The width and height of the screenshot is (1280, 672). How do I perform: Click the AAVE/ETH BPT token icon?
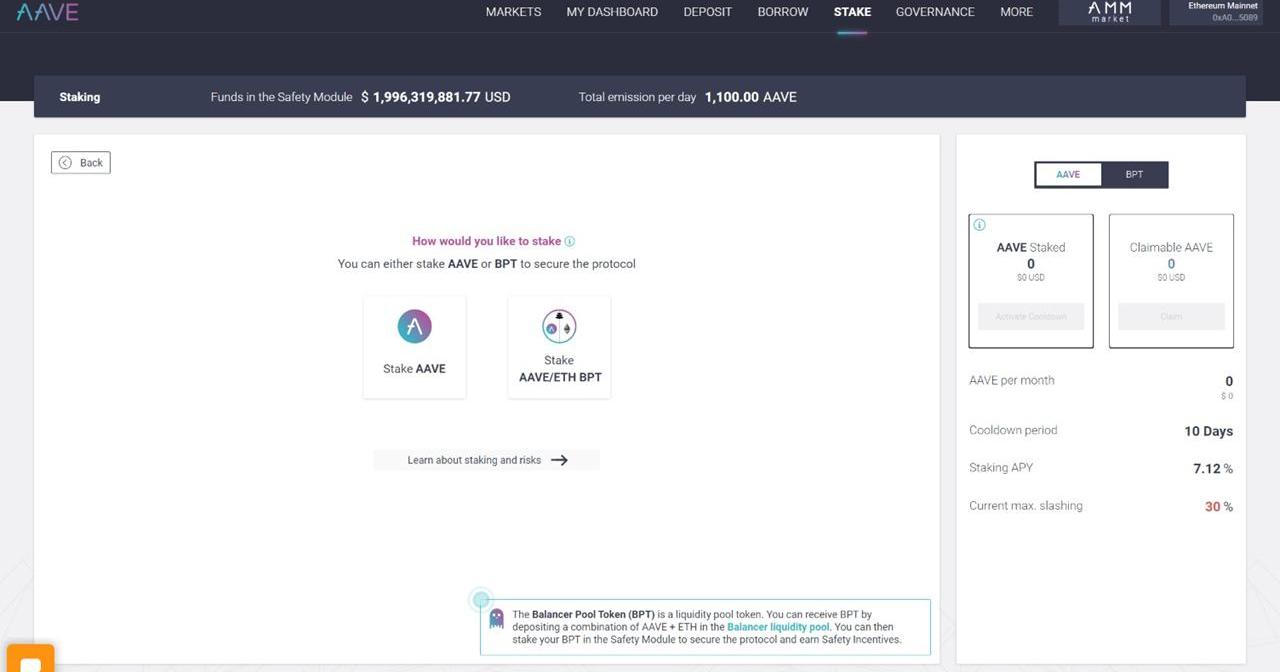(559, 326)
